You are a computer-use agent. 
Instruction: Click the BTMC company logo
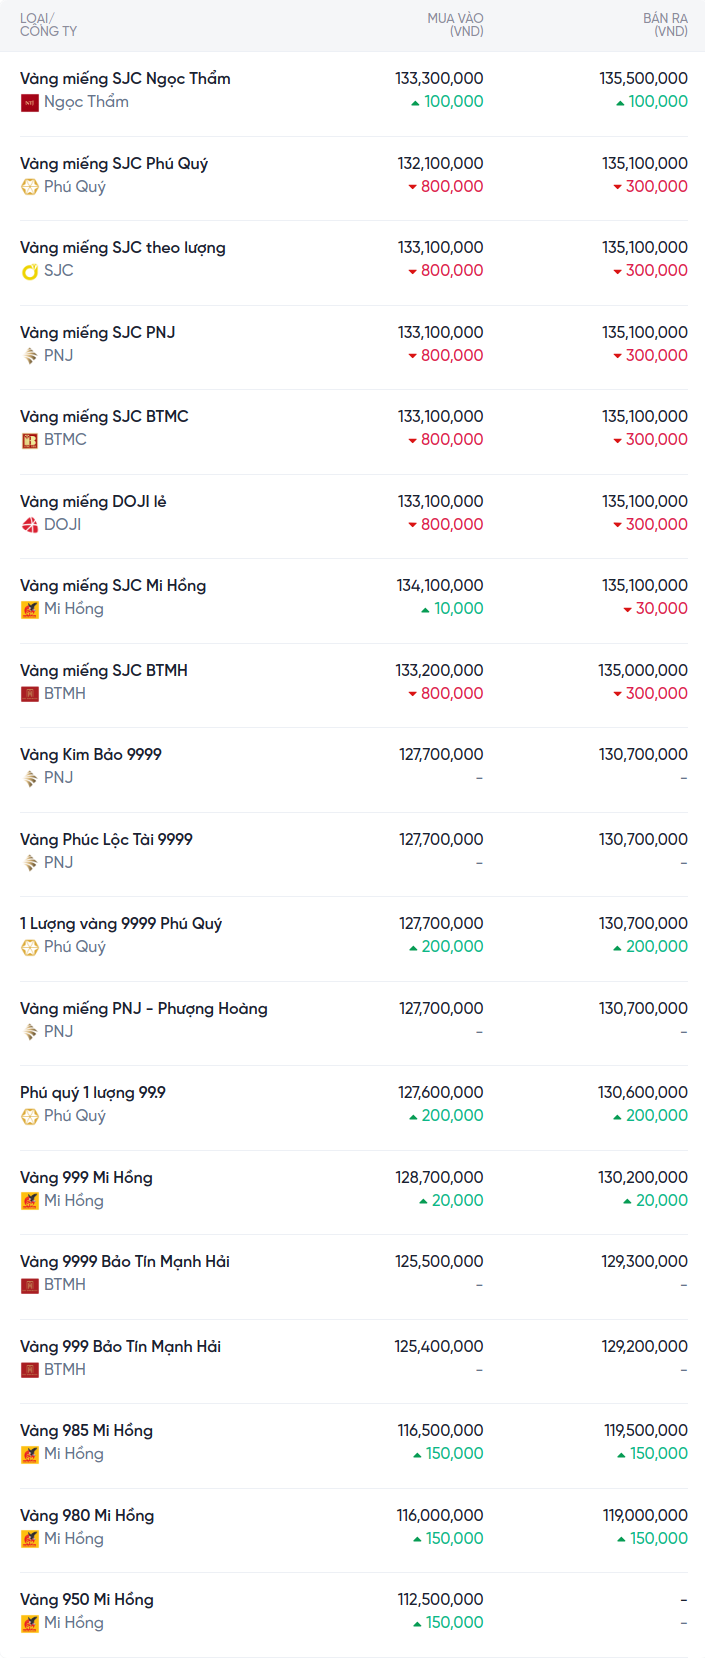click(30, 440)
